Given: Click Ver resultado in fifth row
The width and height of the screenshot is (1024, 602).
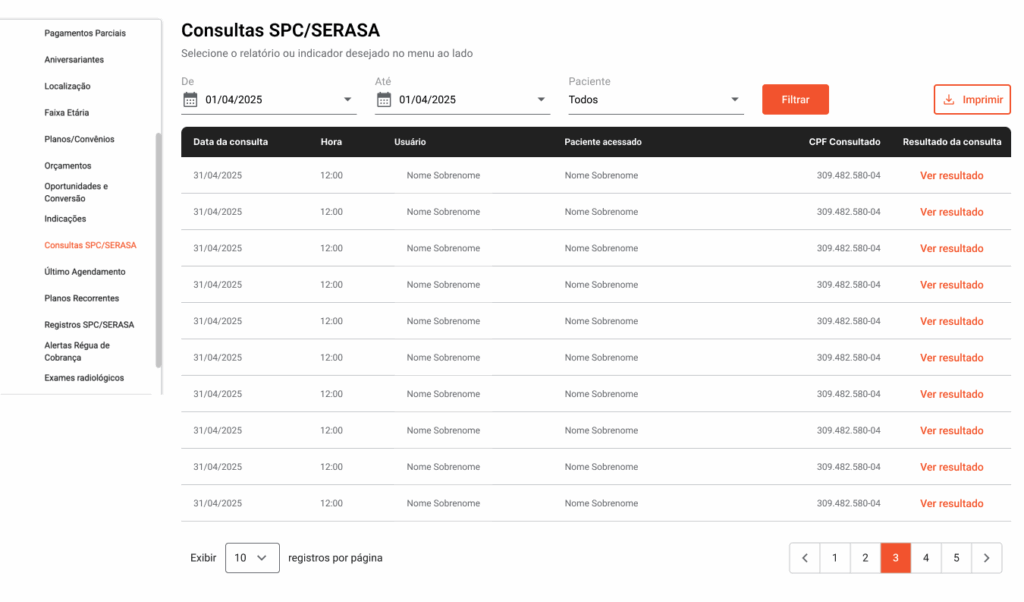Looking at the screenshot, I should [x=952, y=321].
